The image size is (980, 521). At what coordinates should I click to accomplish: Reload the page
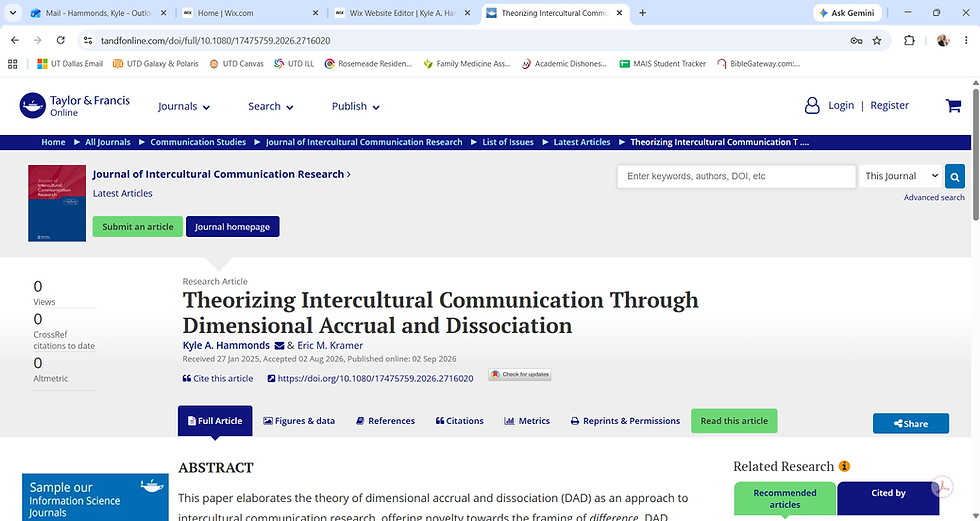[61, 40]
